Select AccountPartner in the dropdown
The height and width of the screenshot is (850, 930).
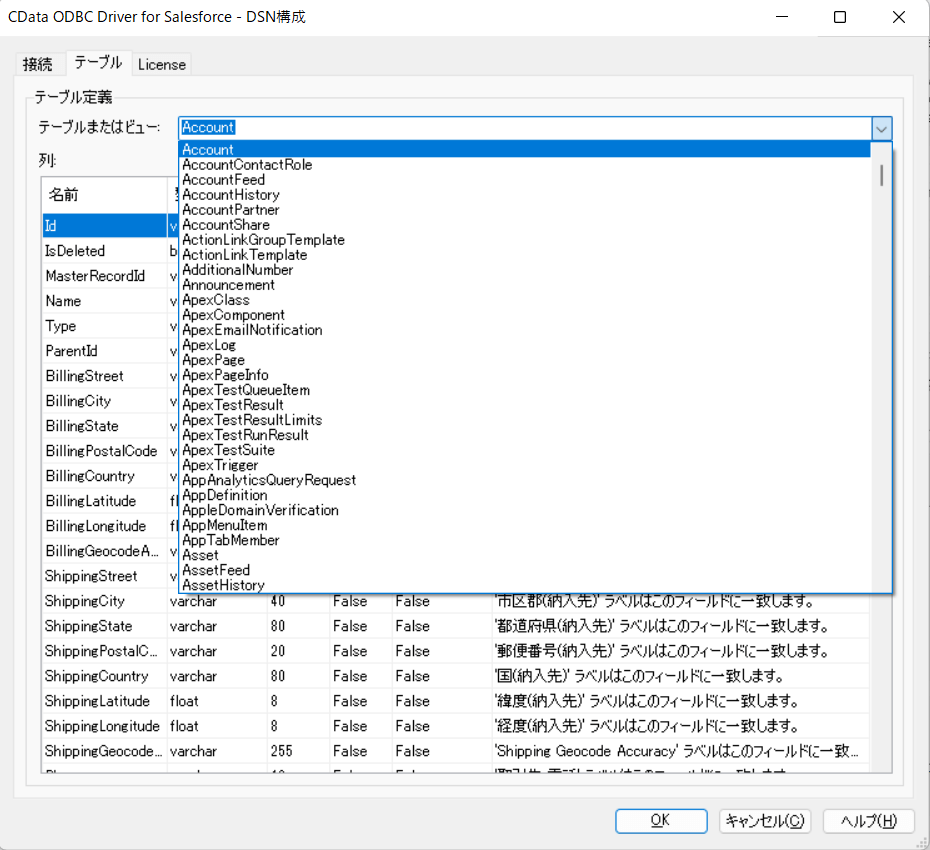[525, 210]
